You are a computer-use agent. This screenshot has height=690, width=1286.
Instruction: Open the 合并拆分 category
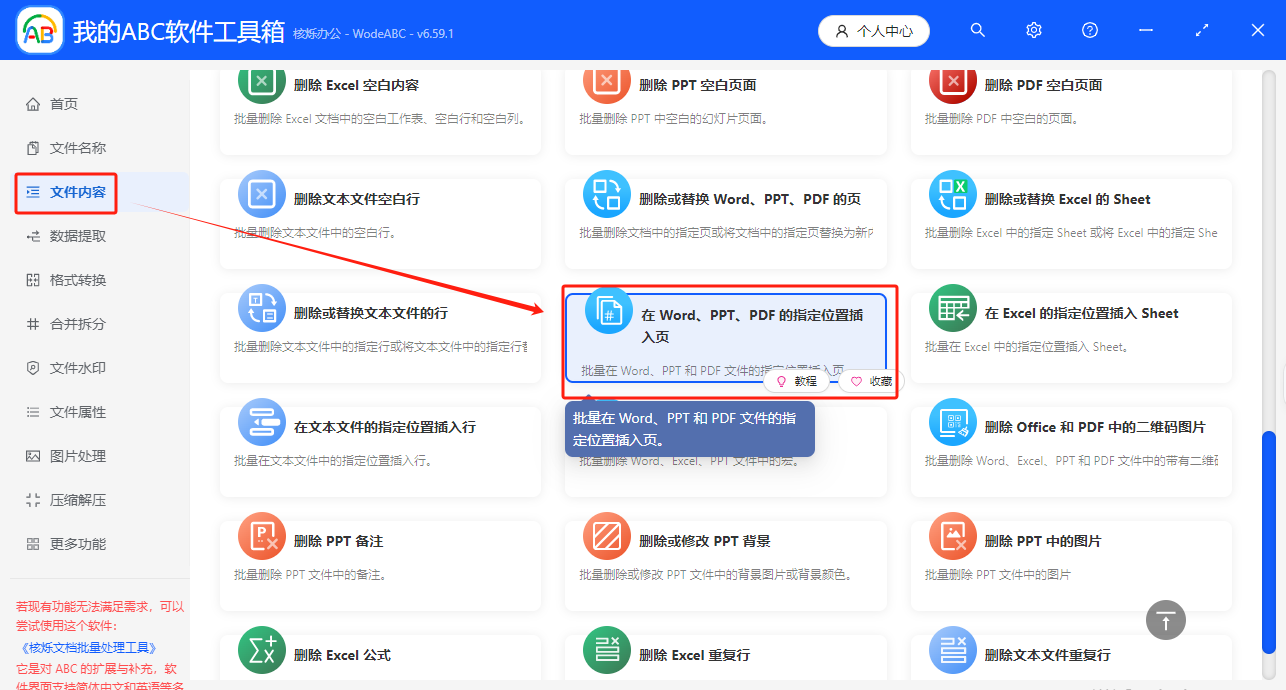(x=63, y=326)
